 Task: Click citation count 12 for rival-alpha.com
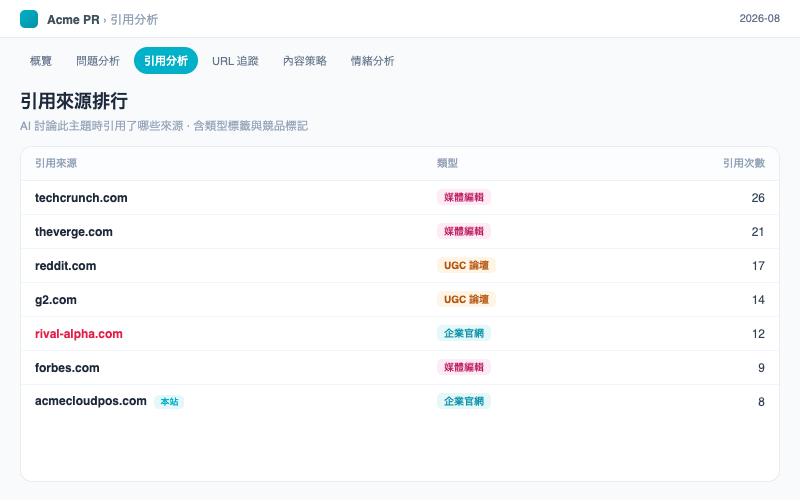click(x=758, y=334)
